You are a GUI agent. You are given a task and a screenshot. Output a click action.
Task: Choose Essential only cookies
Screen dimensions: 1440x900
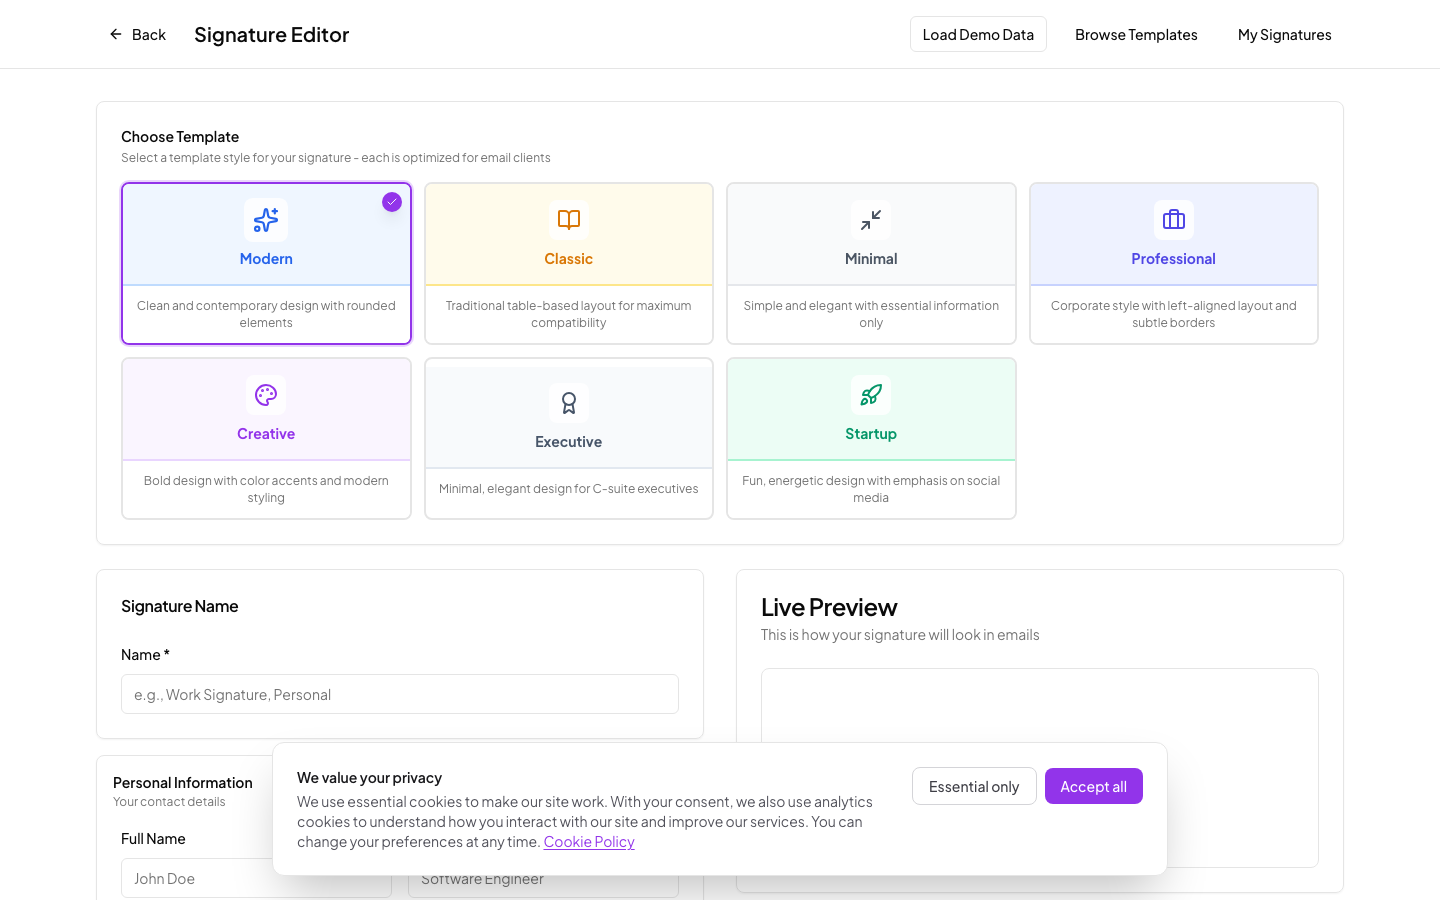pos(974,786)
